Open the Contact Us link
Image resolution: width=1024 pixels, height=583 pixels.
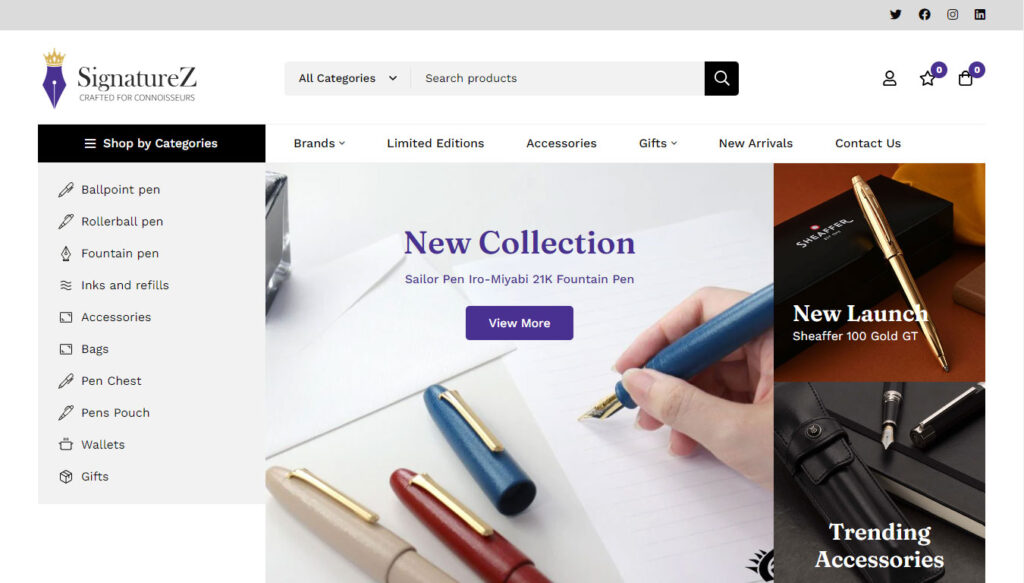pyautogui.click(x=867, y=143)
